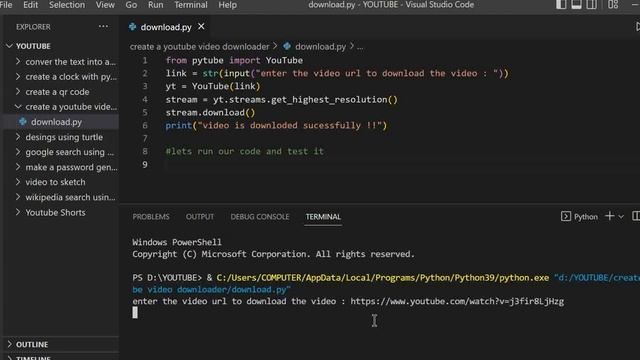Open the Python terminal profile icon
The height and width of the screenshot is (360, 640).
pos(566,216)
